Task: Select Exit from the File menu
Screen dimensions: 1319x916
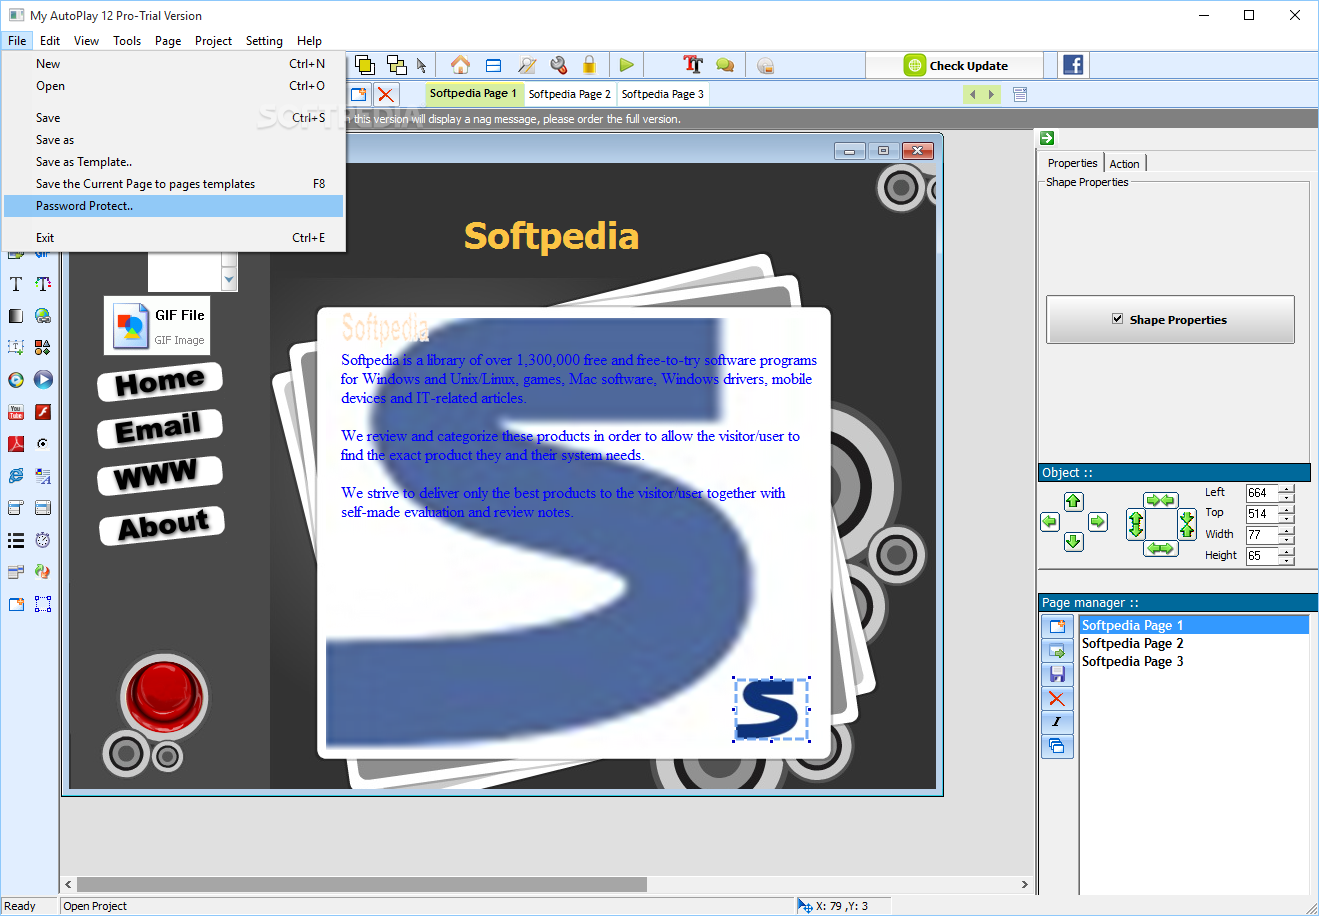Action: pos(174,238)
